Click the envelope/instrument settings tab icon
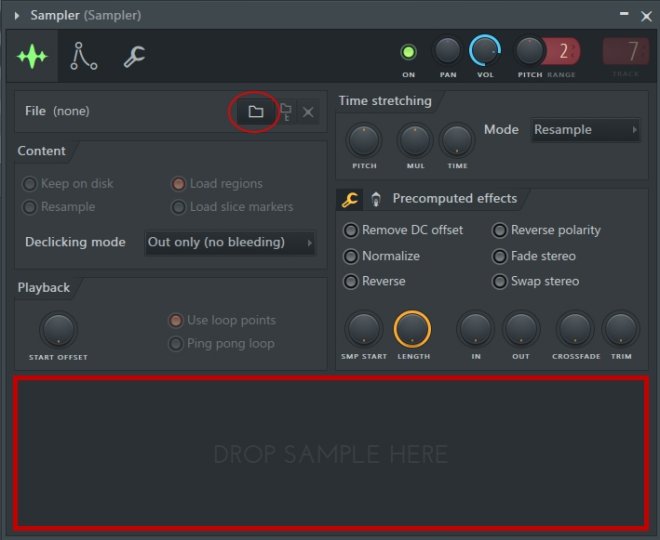The image size is (660, 540). (83, 57)
